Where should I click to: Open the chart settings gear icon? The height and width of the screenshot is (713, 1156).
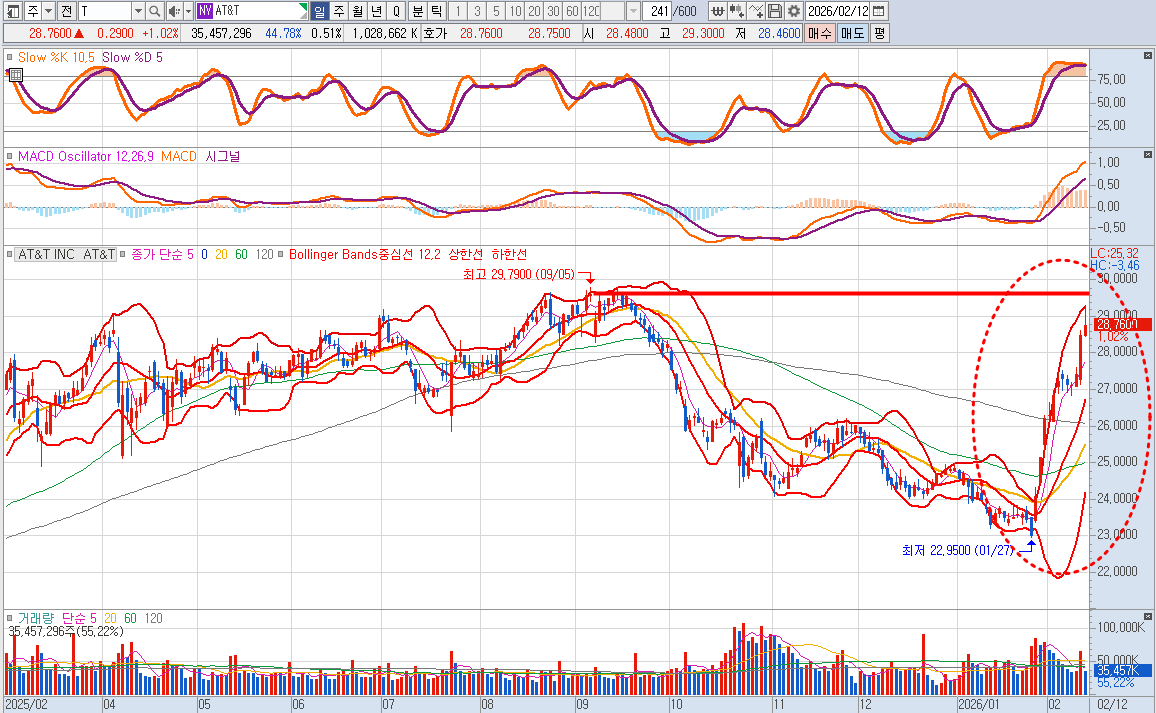tap(794, 11)
